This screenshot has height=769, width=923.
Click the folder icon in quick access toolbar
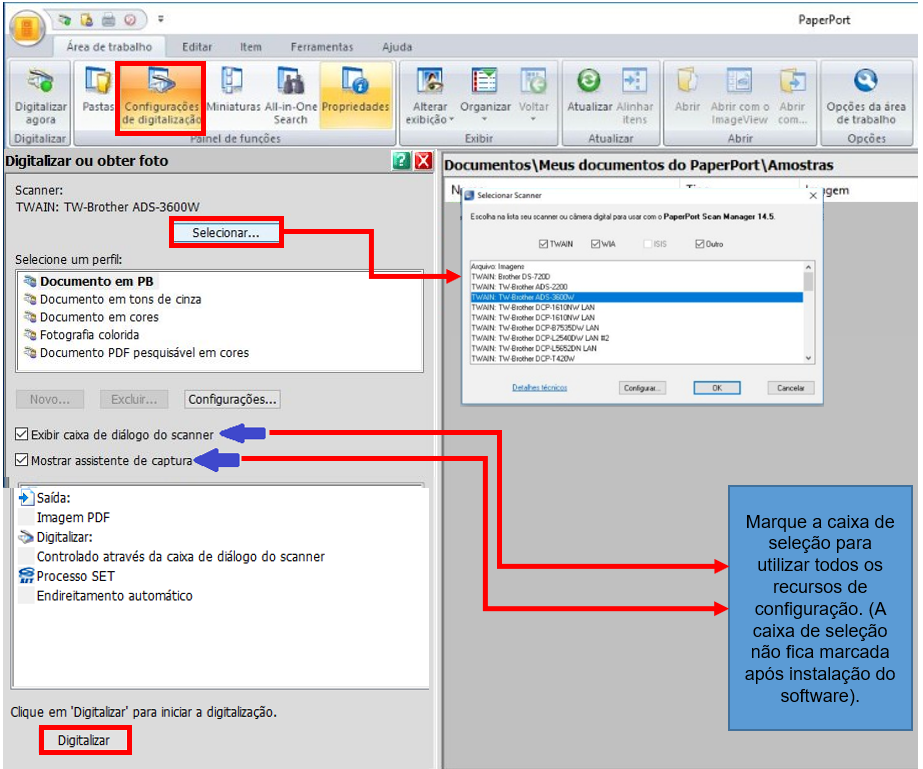click(87, 20)
